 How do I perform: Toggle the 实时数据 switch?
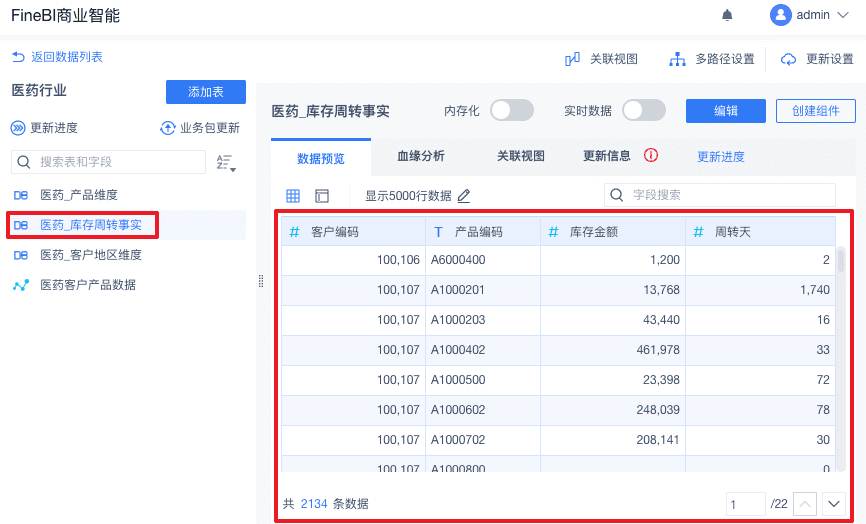pos(644,110)
